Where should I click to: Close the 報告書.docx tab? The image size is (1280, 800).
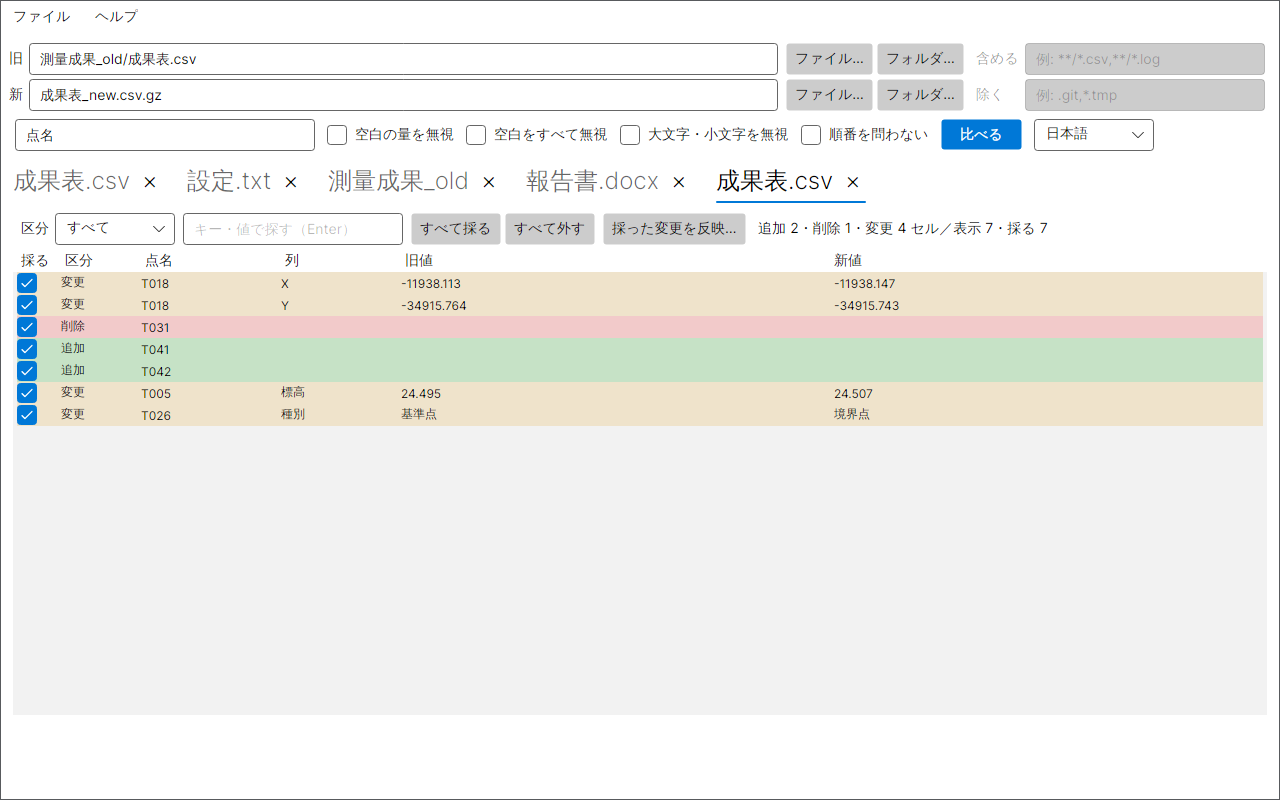tap(679, 182)
